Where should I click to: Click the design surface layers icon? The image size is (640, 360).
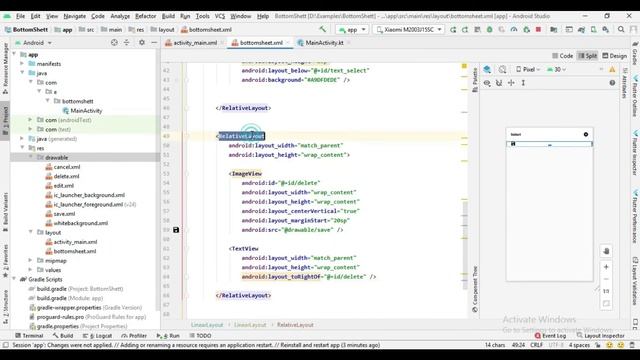[487, 69]
